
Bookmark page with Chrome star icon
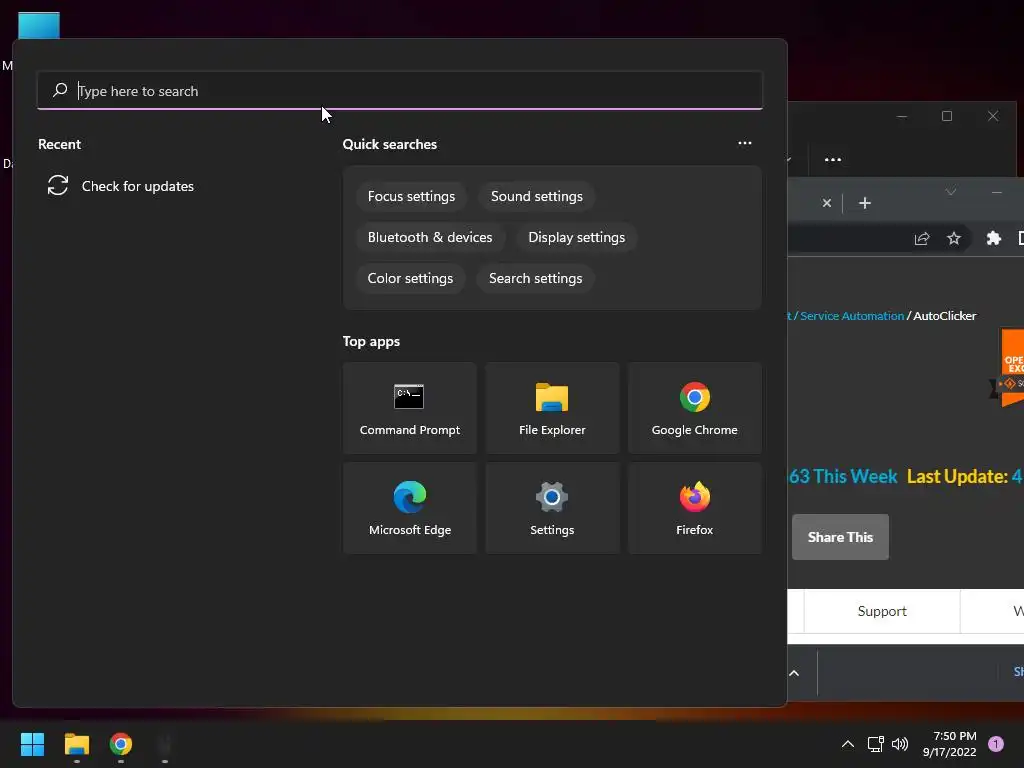(x=953, y=238)
